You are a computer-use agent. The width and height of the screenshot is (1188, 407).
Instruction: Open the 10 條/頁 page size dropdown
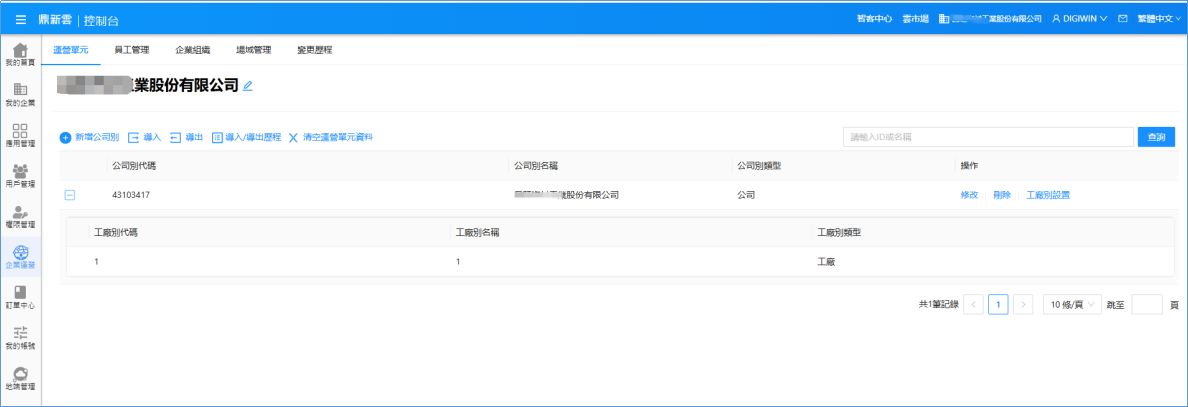1071,305
